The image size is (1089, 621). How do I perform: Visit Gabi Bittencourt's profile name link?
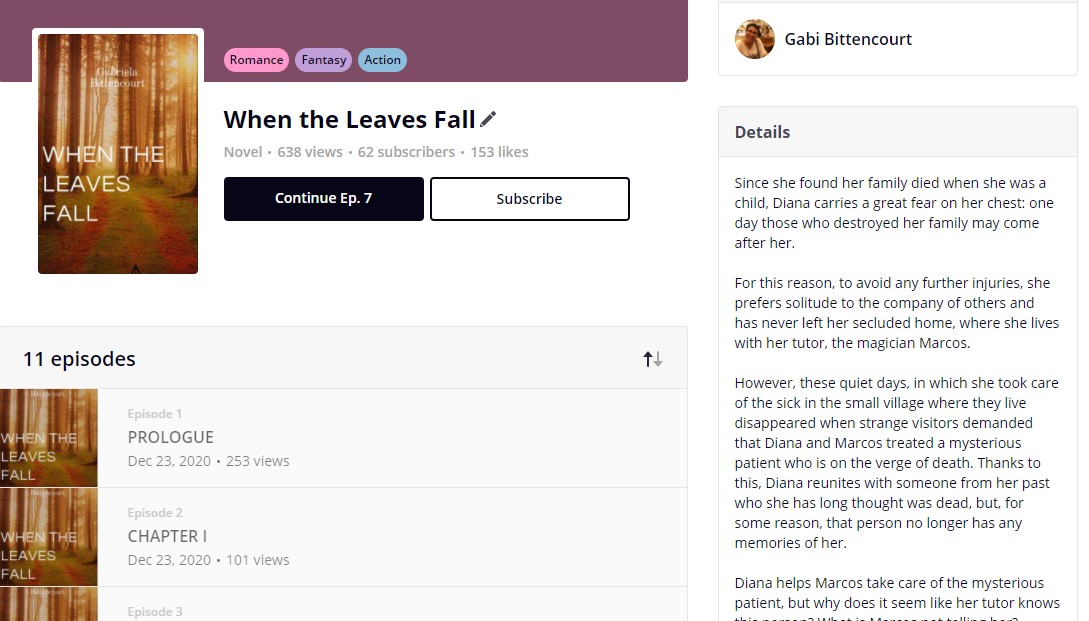tap(848, 40)
